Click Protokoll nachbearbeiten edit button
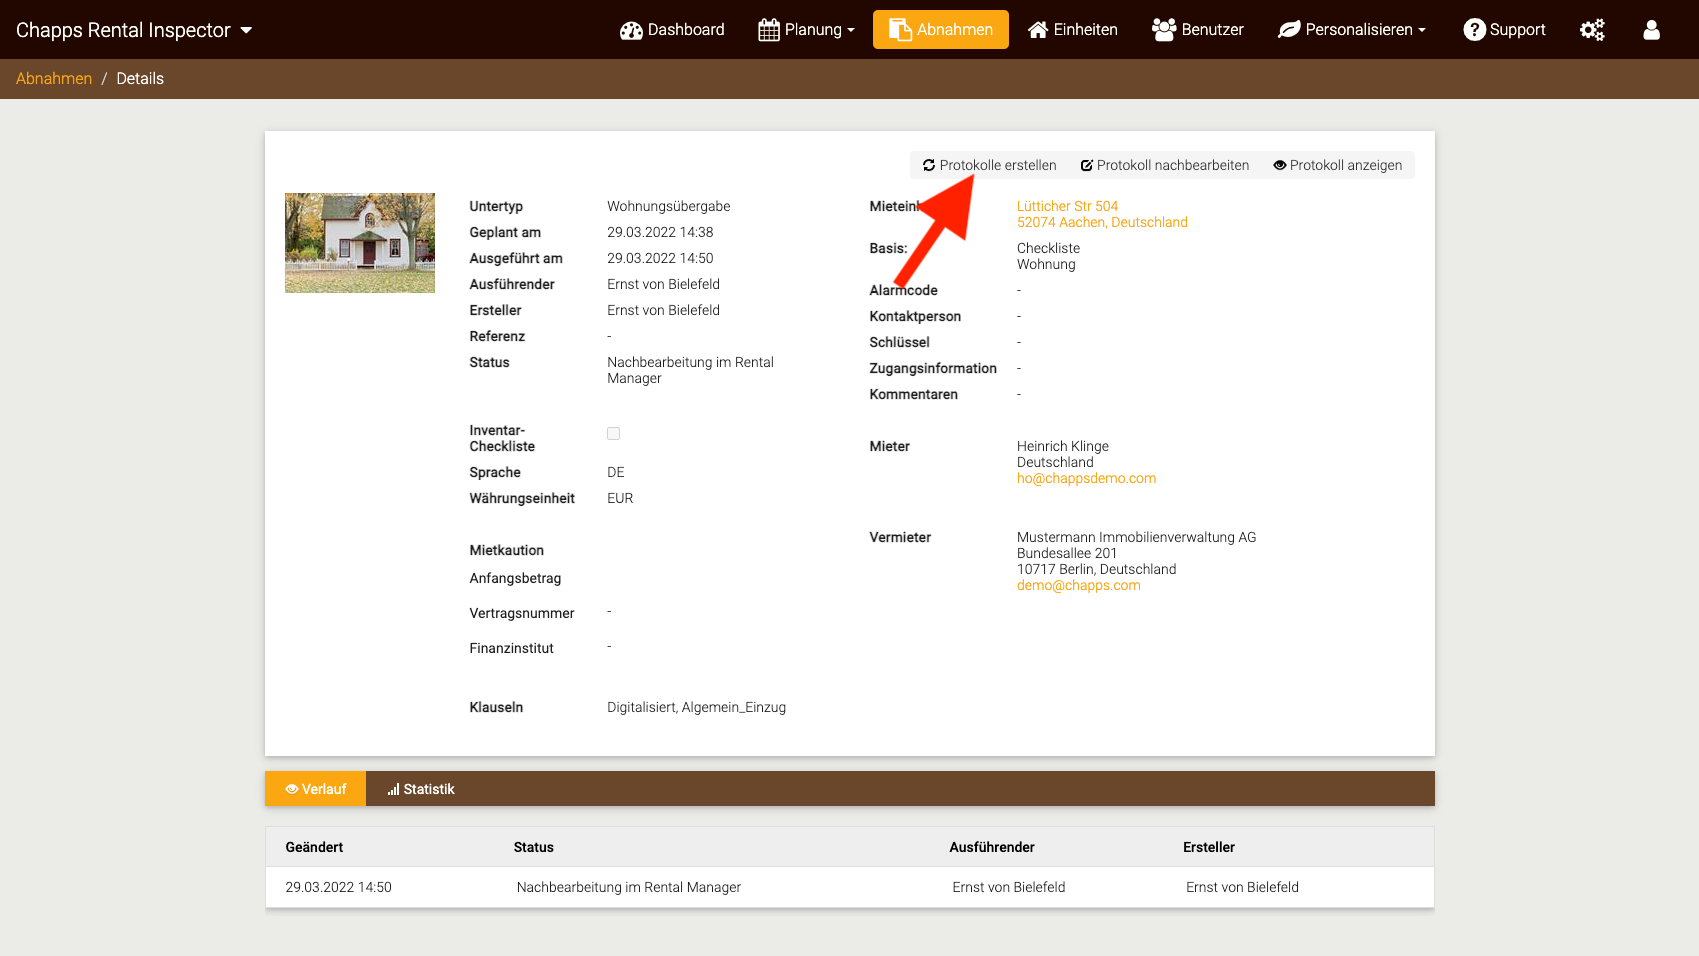 [1164, 165]
